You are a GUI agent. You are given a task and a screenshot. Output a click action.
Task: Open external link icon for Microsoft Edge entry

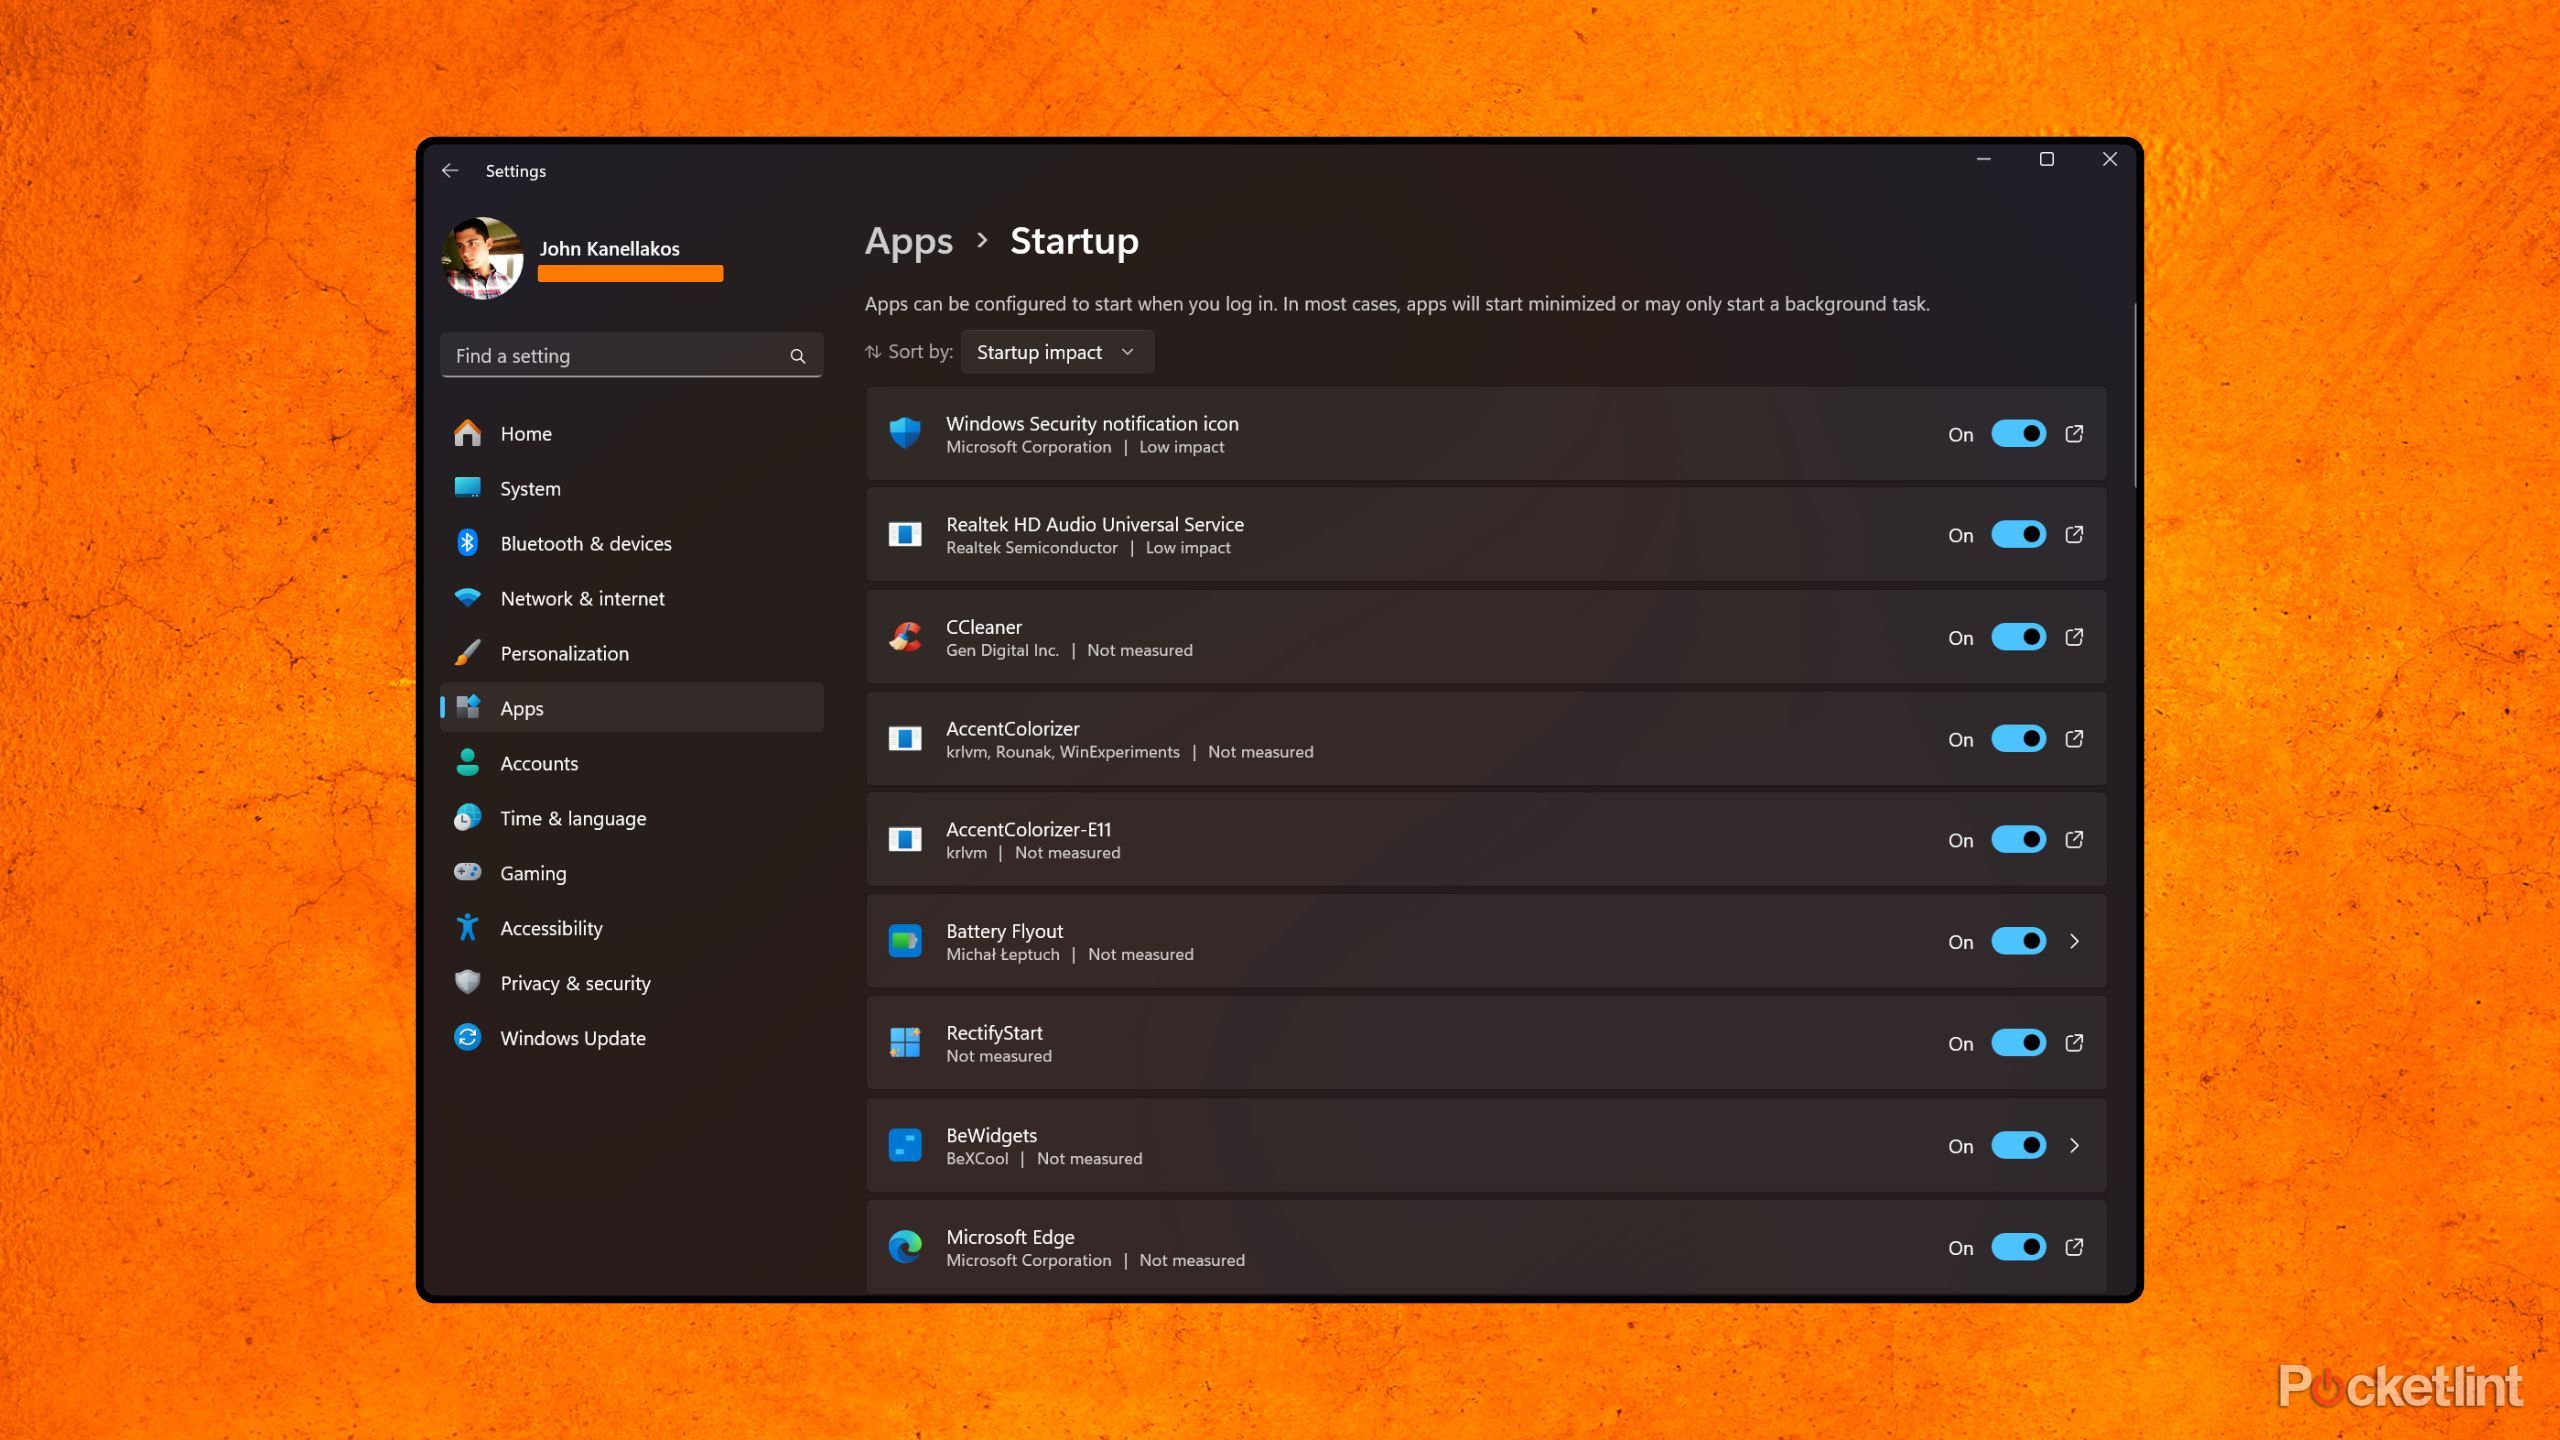(2074, 1247)
